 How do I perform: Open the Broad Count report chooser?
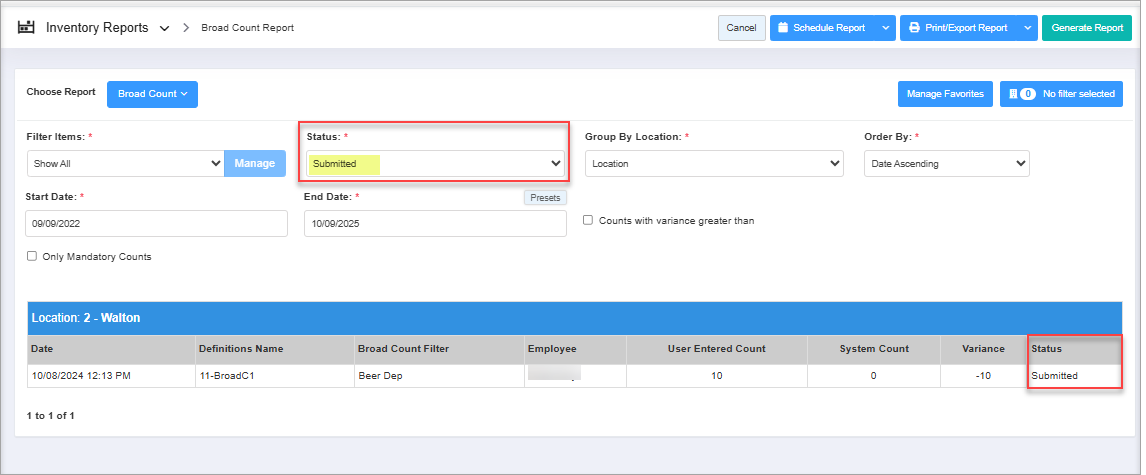[152, 94]
